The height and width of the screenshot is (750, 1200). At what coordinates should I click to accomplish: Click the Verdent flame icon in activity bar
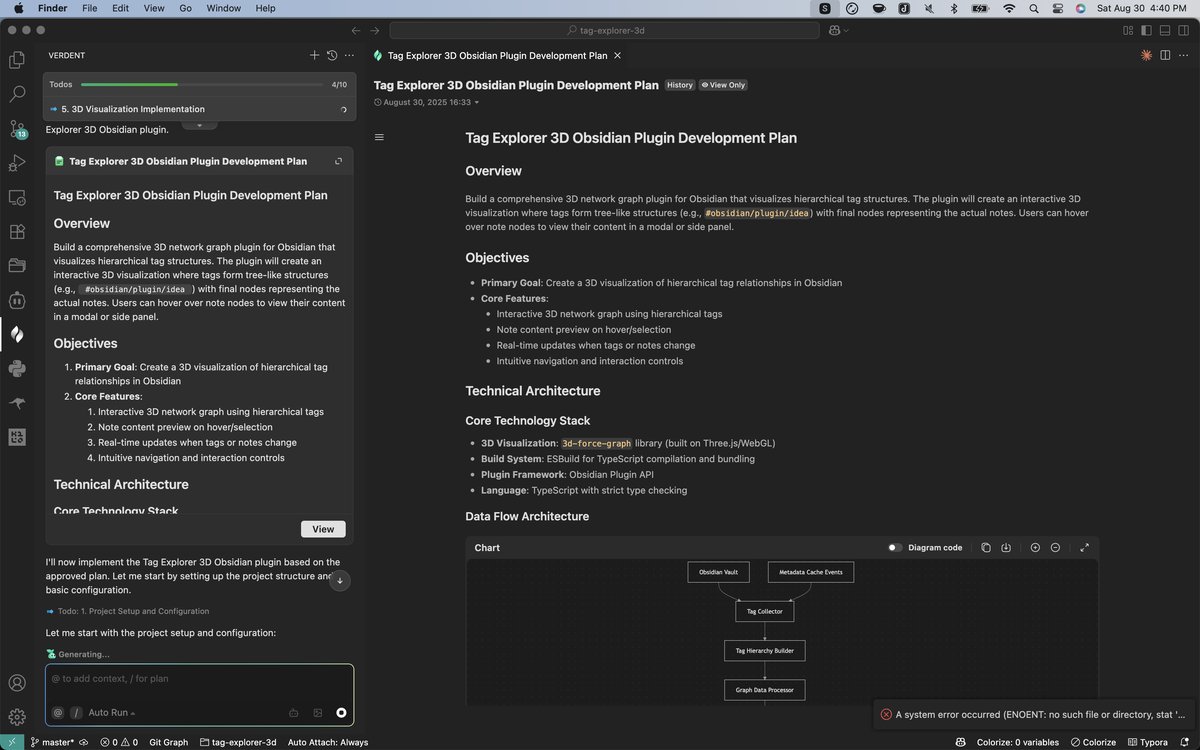pos(17,334)
